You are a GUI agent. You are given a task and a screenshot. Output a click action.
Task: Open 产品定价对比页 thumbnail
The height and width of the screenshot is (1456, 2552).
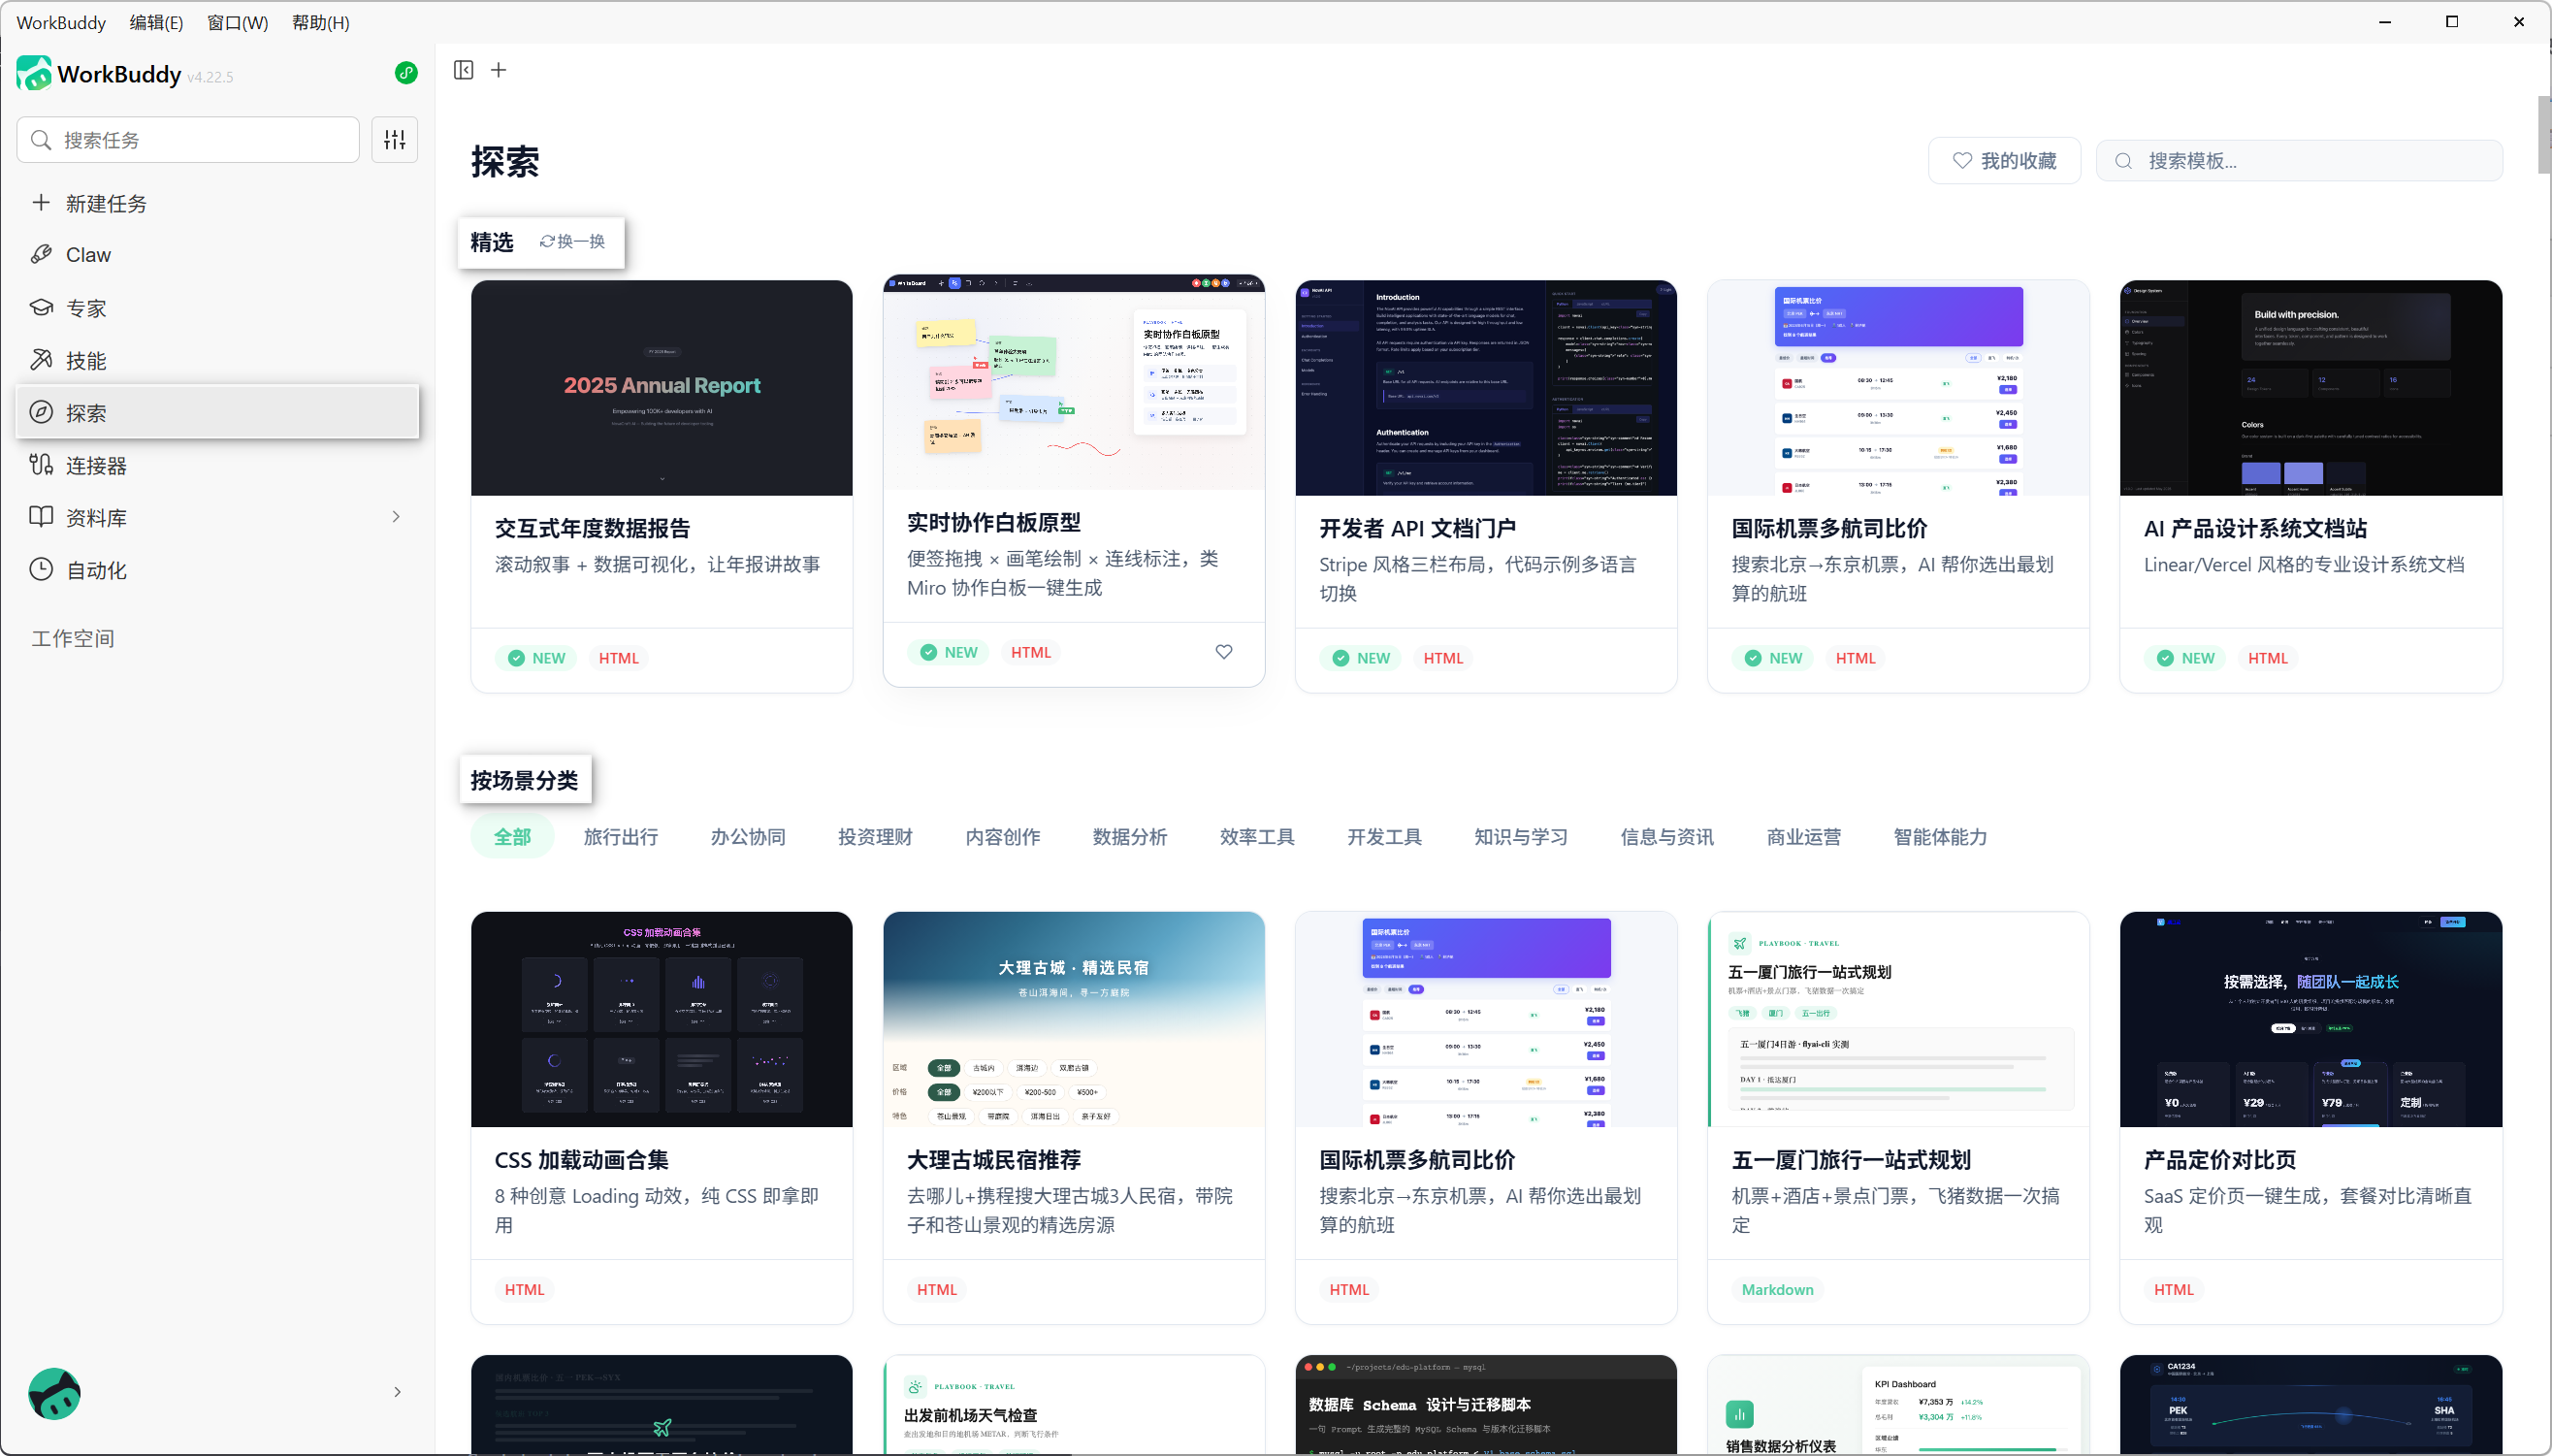(x=2311, y=1019)
